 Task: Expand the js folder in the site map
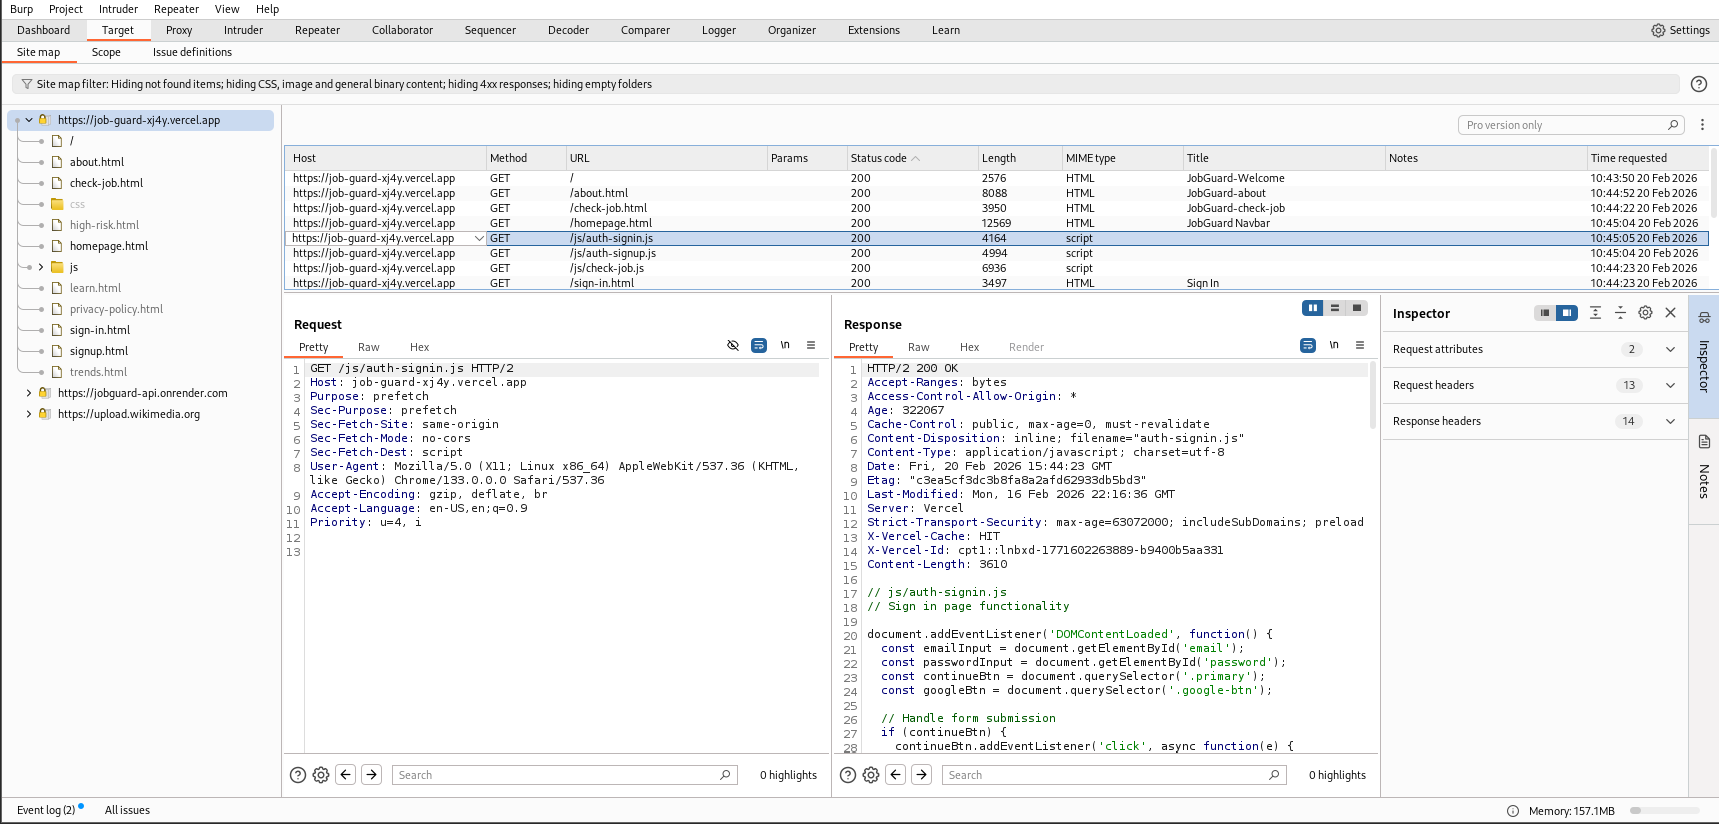(x=41, y=267)
